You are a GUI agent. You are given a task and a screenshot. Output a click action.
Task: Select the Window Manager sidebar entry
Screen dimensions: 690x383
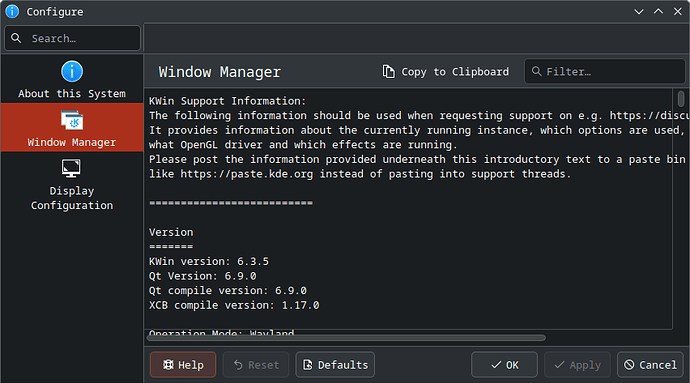tap(72, 128)
